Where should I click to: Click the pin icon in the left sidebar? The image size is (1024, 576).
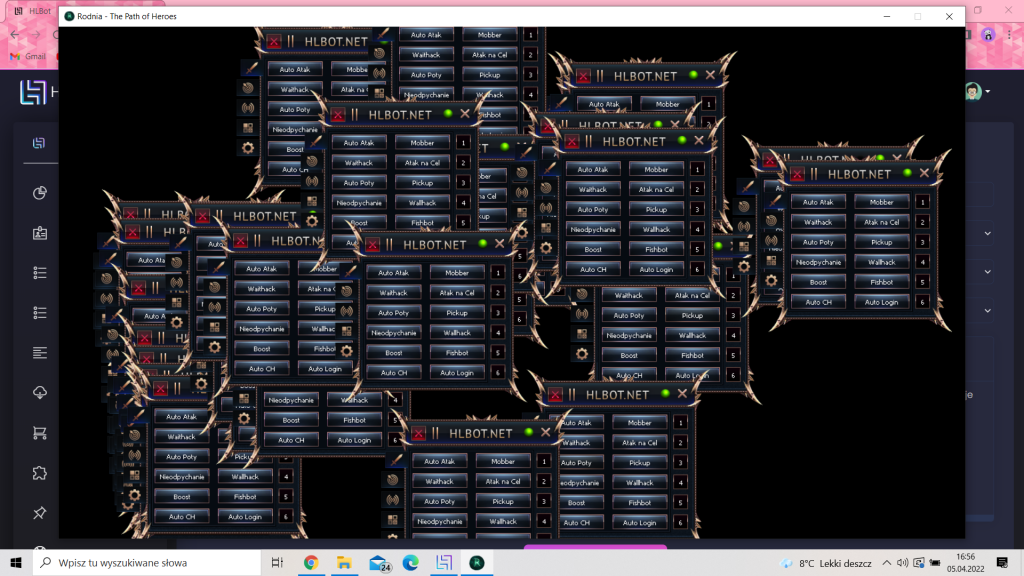pos(40,513)
